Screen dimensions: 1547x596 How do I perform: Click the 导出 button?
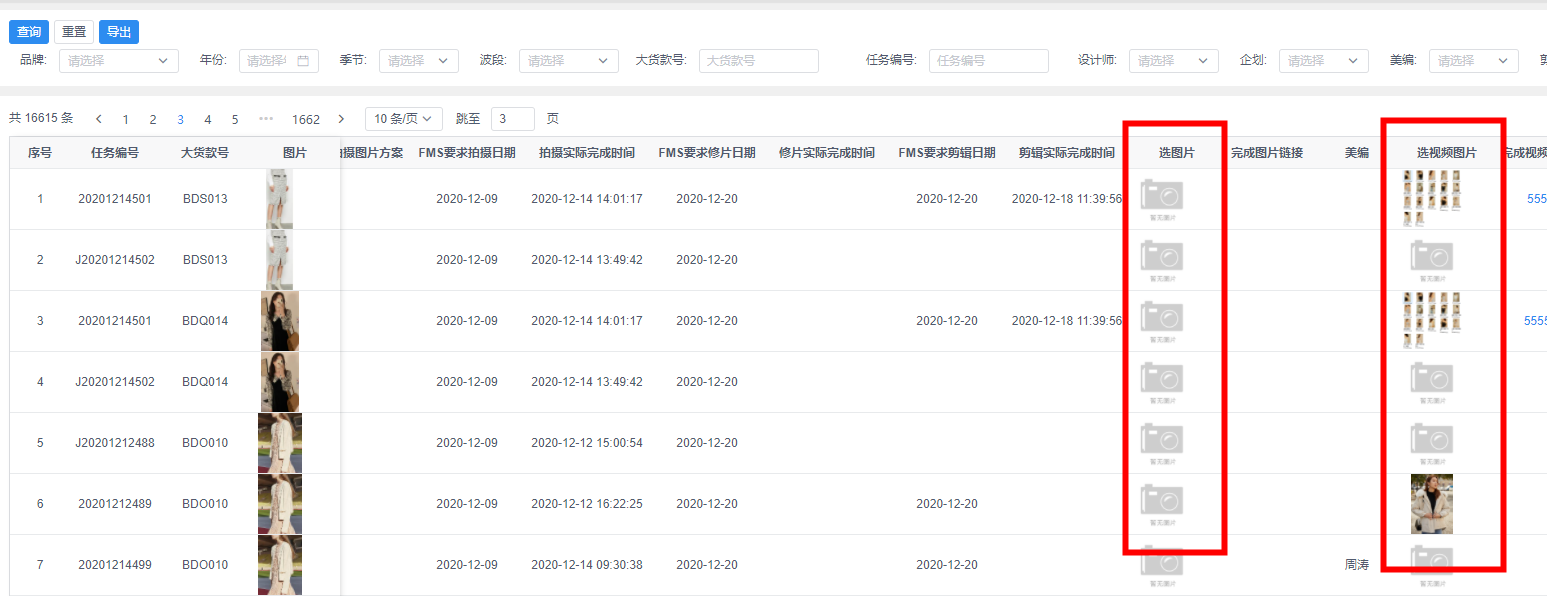coord(119,32)
